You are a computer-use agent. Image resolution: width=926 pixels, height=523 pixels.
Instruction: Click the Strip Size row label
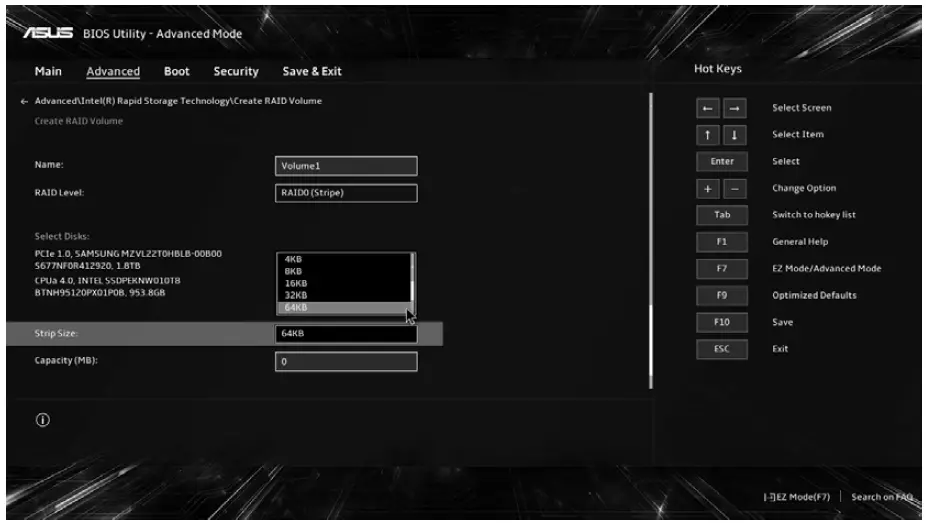[x=56, y=334]
